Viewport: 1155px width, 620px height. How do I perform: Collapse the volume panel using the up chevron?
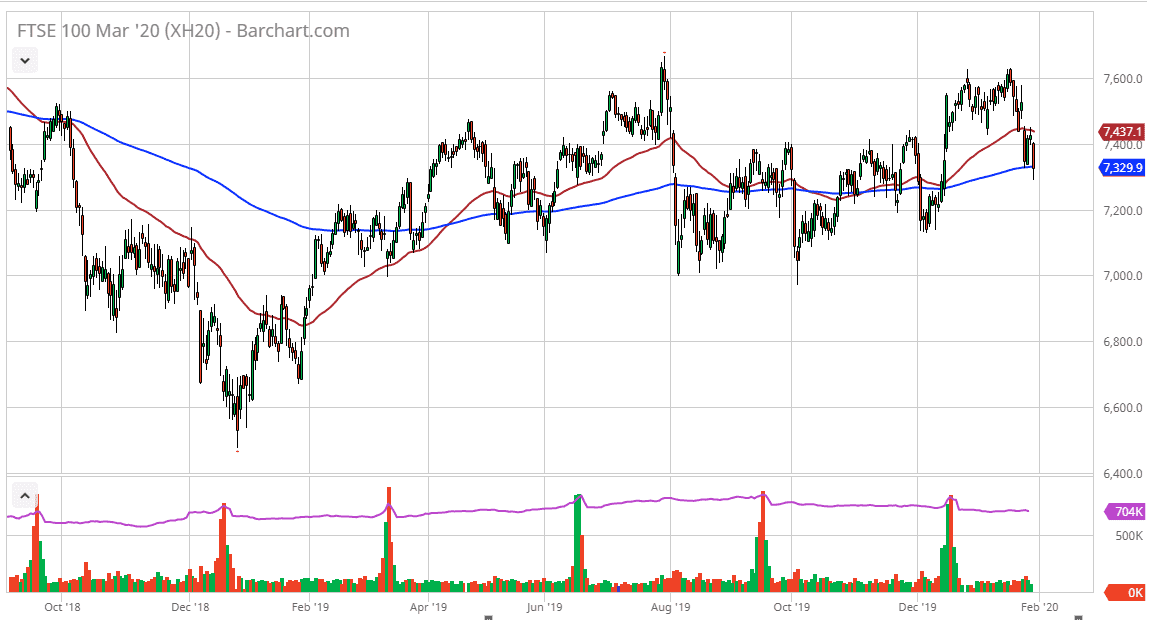click(24, 496)
